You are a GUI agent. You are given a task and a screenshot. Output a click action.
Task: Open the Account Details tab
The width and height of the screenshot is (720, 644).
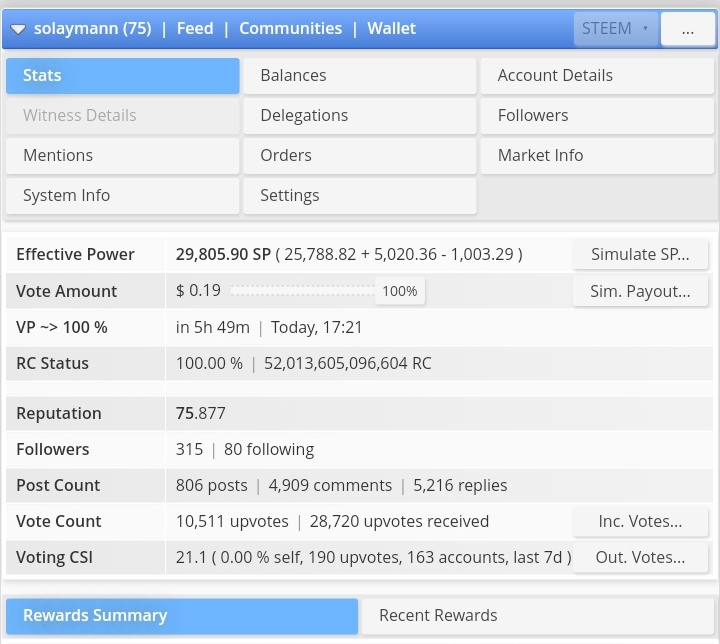click(x=597, y=76)
